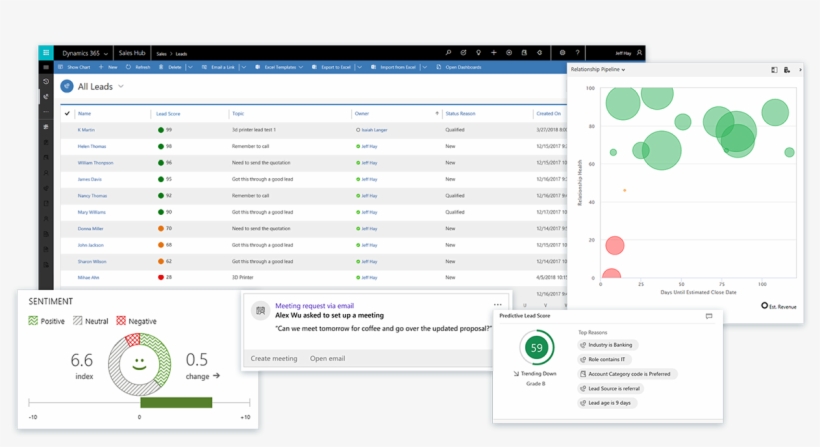Click the Create meeting button
The width and height of the screenshot is (820, 447).
click(x=274, y=359)
